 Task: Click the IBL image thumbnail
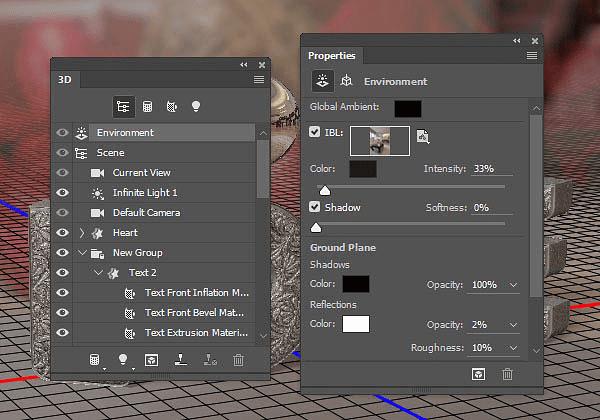[x=380, y=141]
